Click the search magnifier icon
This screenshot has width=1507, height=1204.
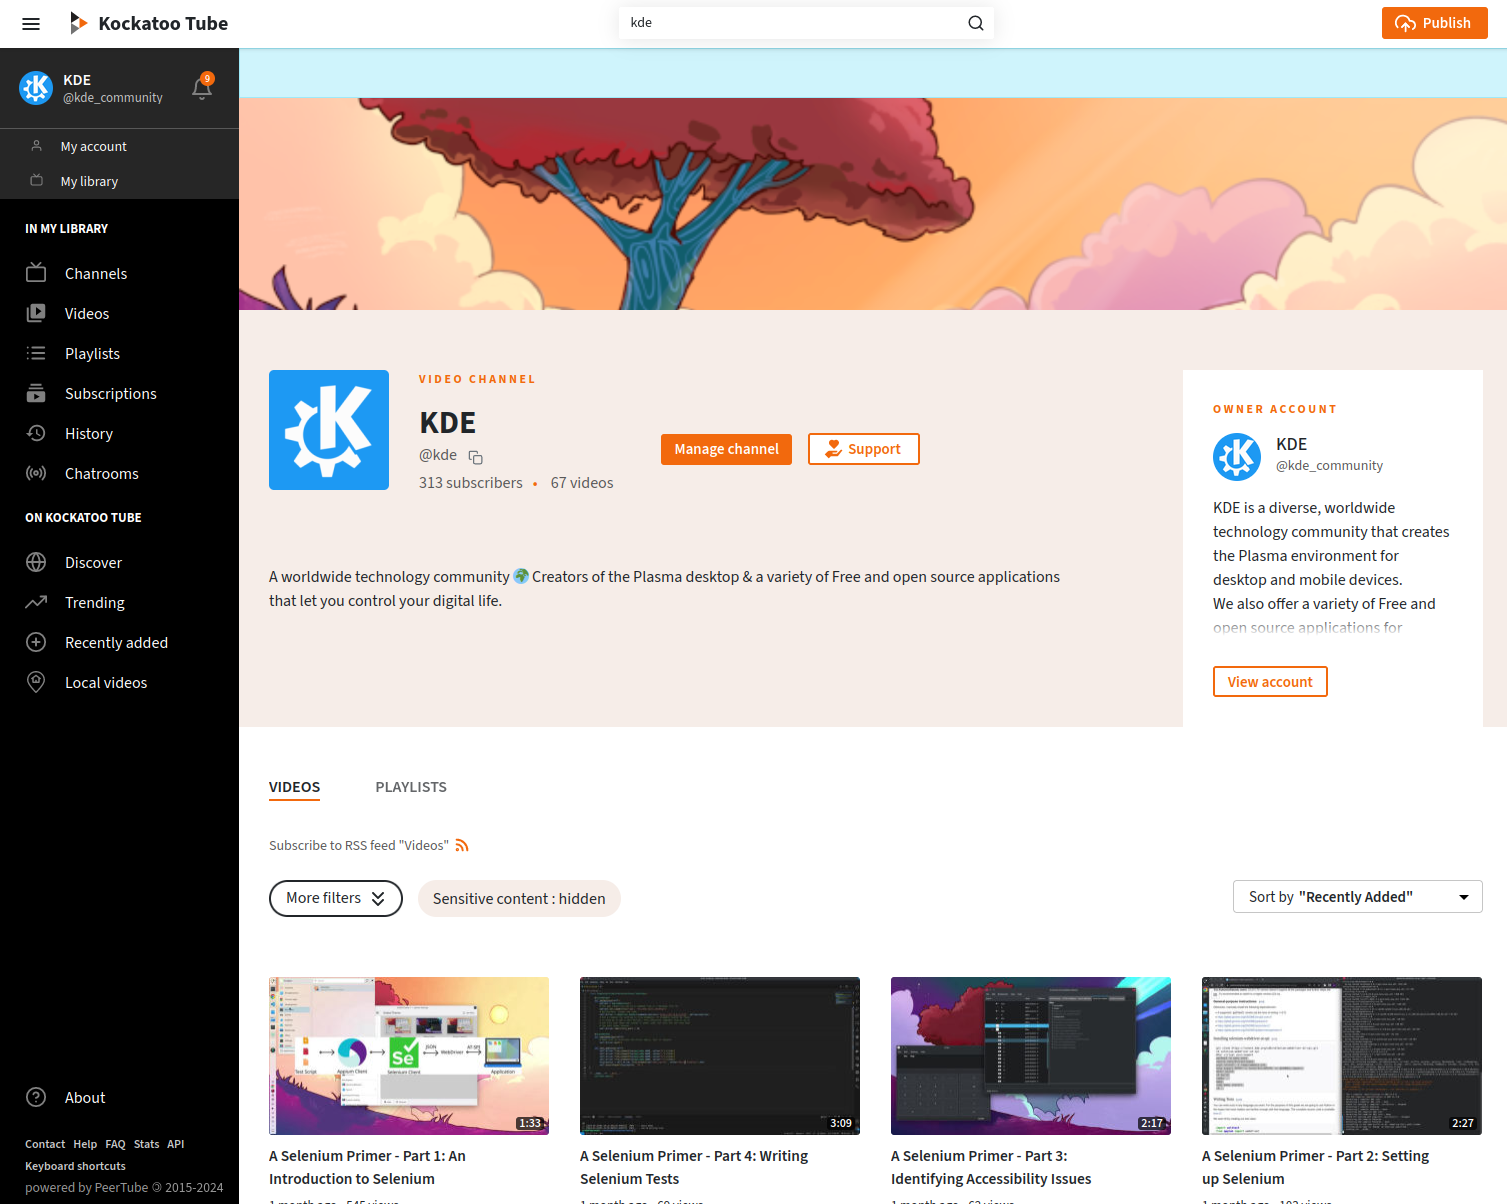(x=976, y=23)
